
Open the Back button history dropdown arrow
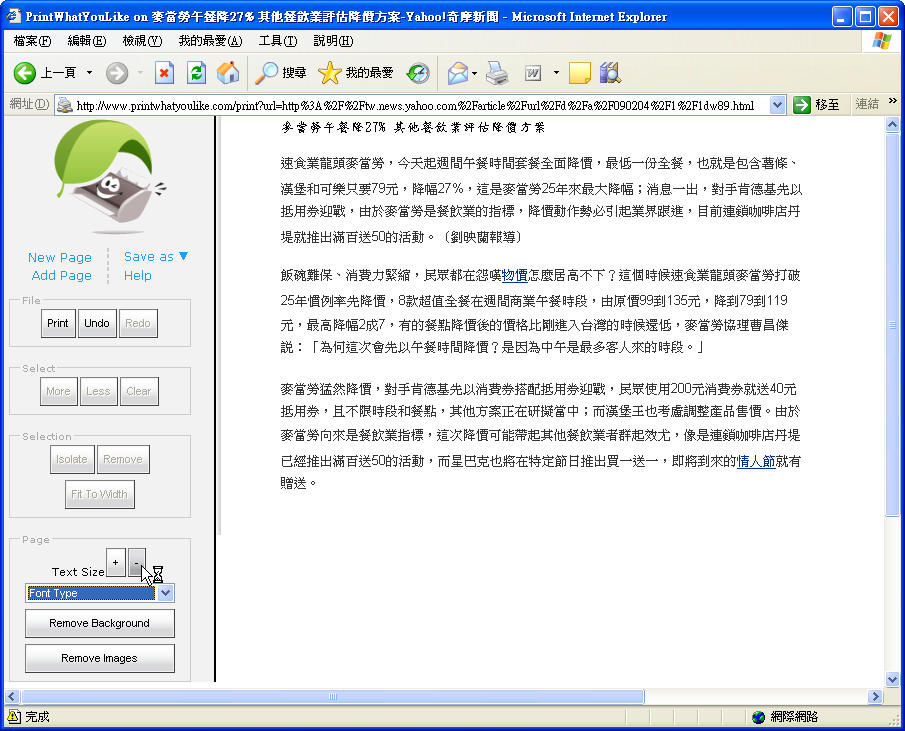[89, 73]
